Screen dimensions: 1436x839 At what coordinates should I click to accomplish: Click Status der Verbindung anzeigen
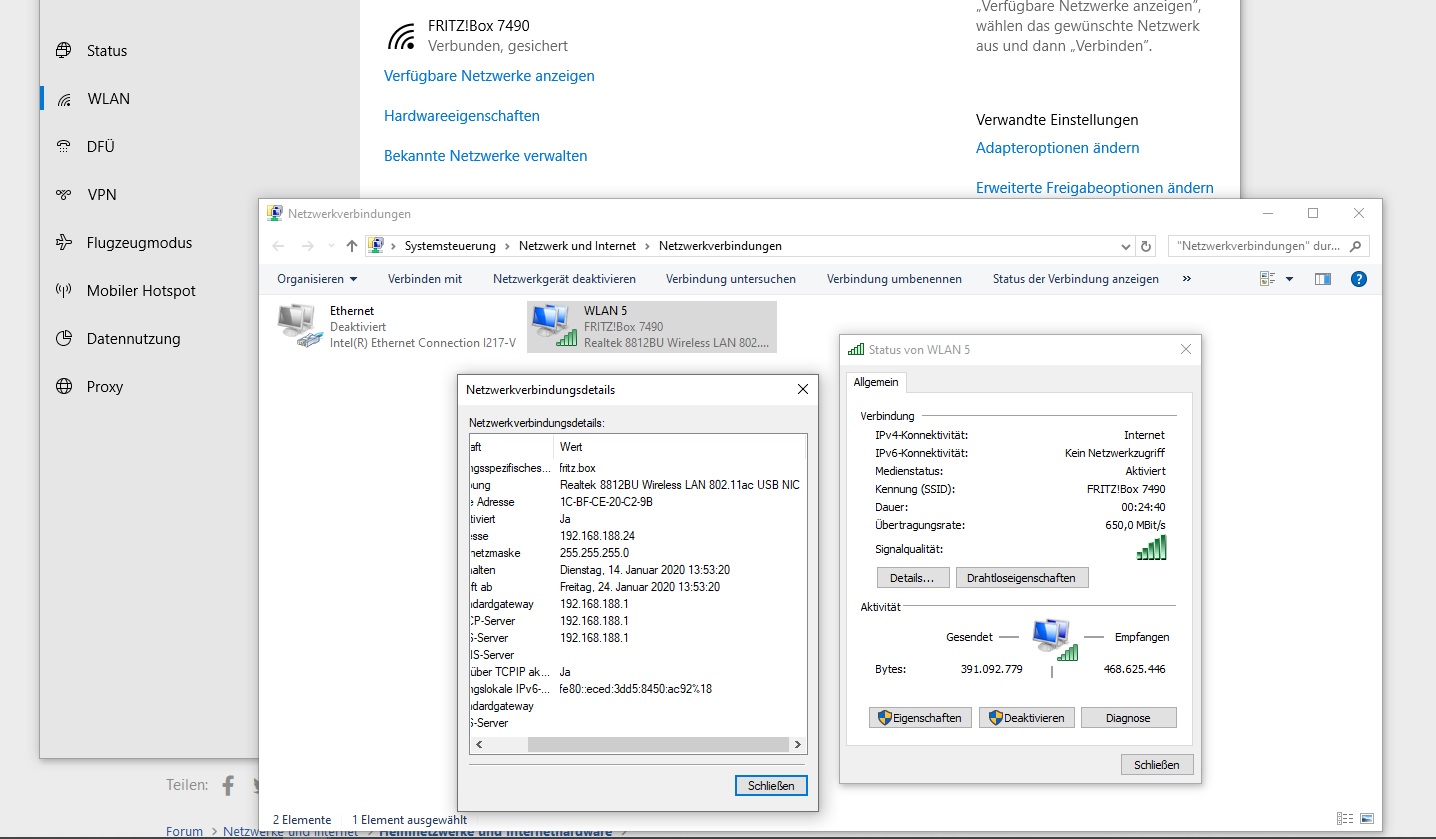pos(1076,279)
